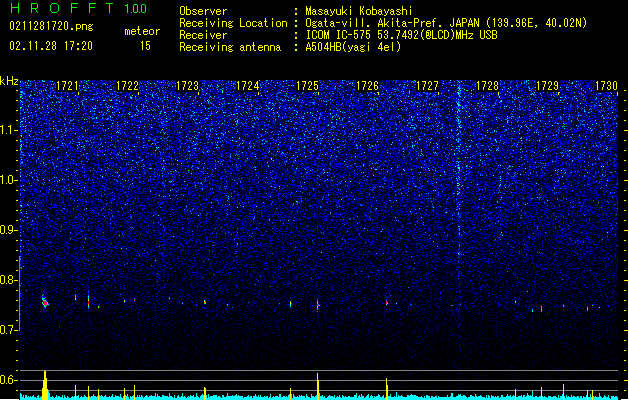Click the widest yellow power spike at the far left
Viewport: 629px width, 400px height.
[x=45, y=384]
